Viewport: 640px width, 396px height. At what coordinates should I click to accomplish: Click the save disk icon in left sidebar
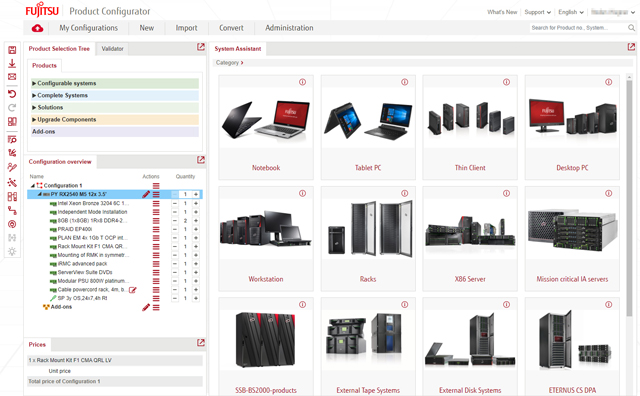click(x=12, y=50)
